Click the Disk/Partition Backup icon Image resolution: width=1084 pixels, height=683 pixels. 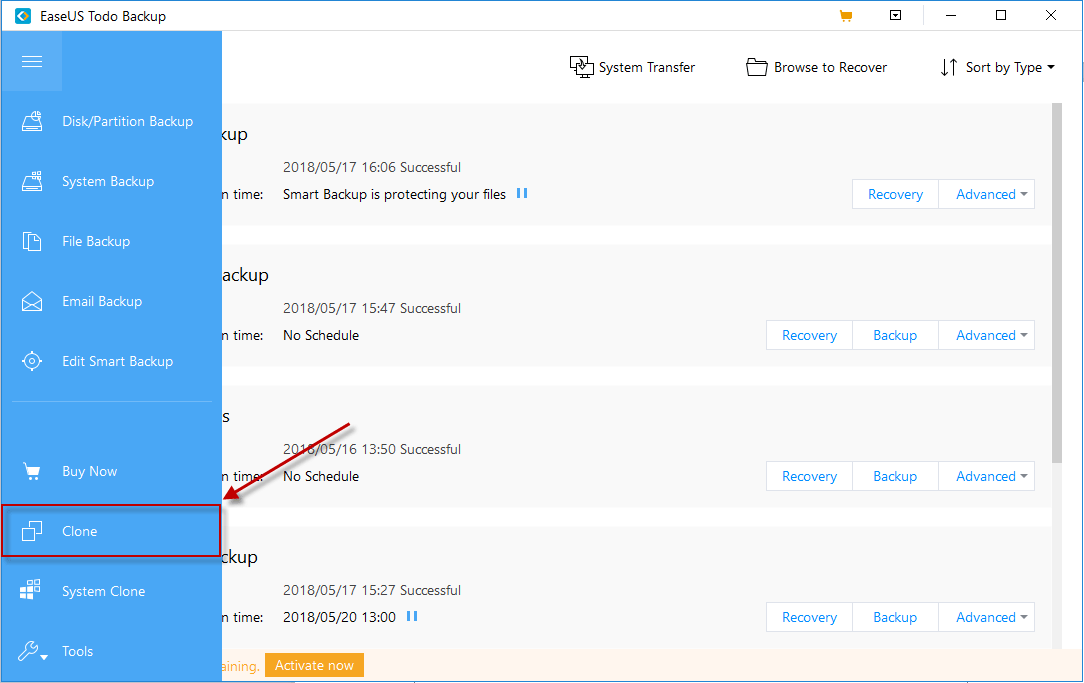tap(32, 121)
